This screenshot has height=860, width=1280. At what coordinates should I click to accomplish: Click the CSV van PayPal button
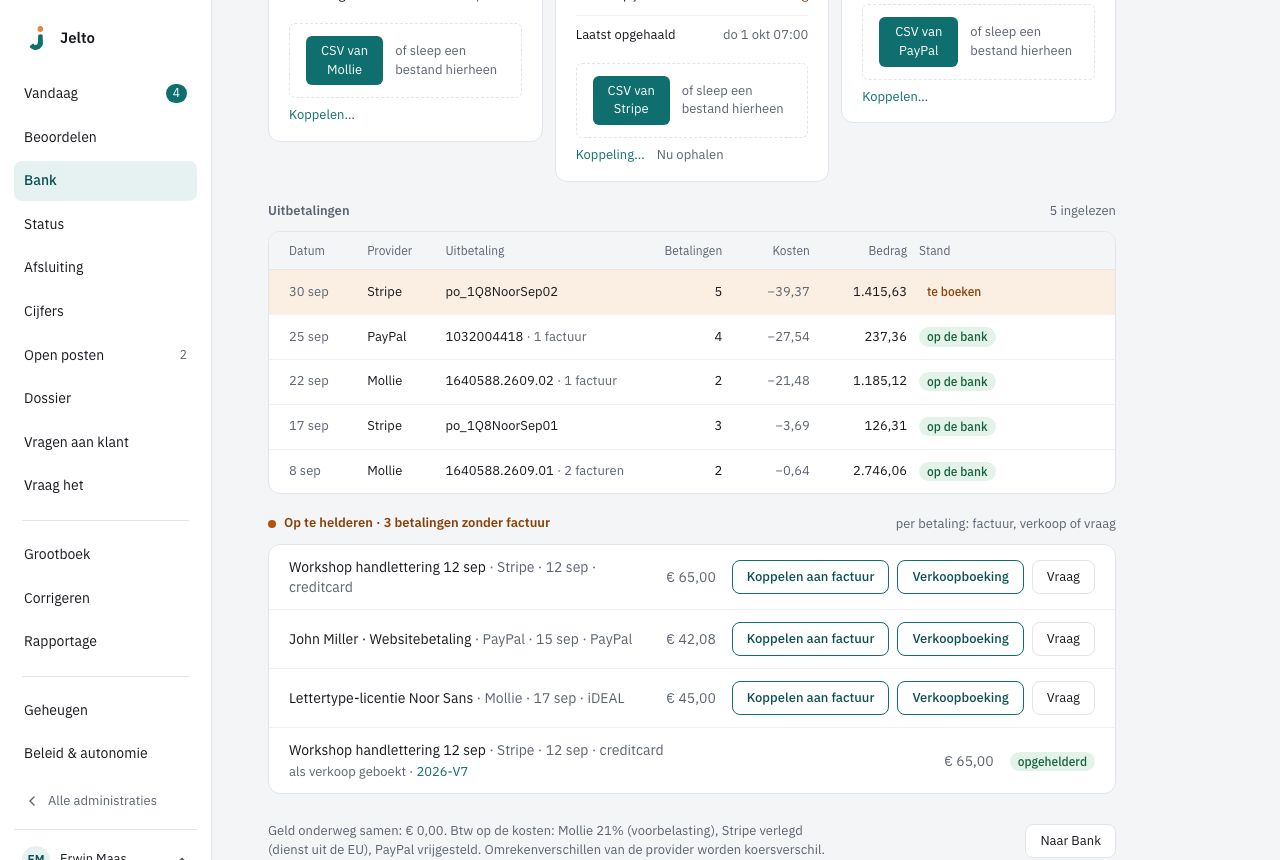(918, 41)
